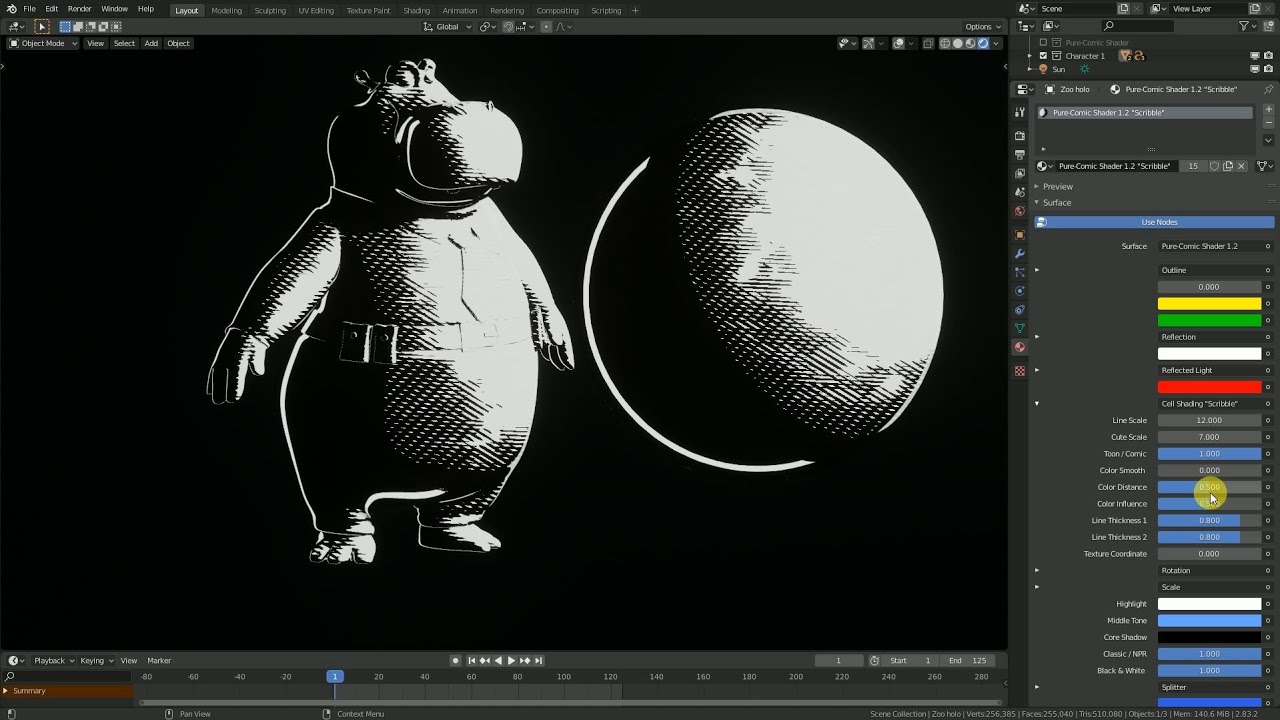Open Modifier properties wrench tab
The width and height of the screenshot is (1280, 720).
pyautogui.click(x=1020, y=254)
